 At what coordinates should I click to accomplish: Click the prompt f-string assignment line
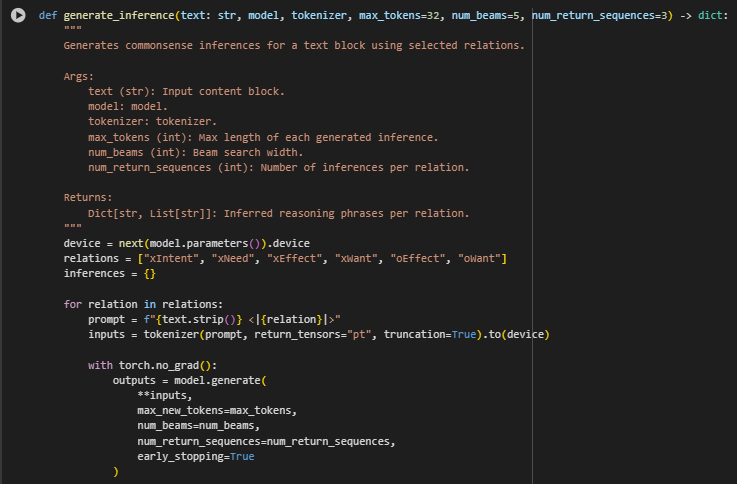[214, 320]
